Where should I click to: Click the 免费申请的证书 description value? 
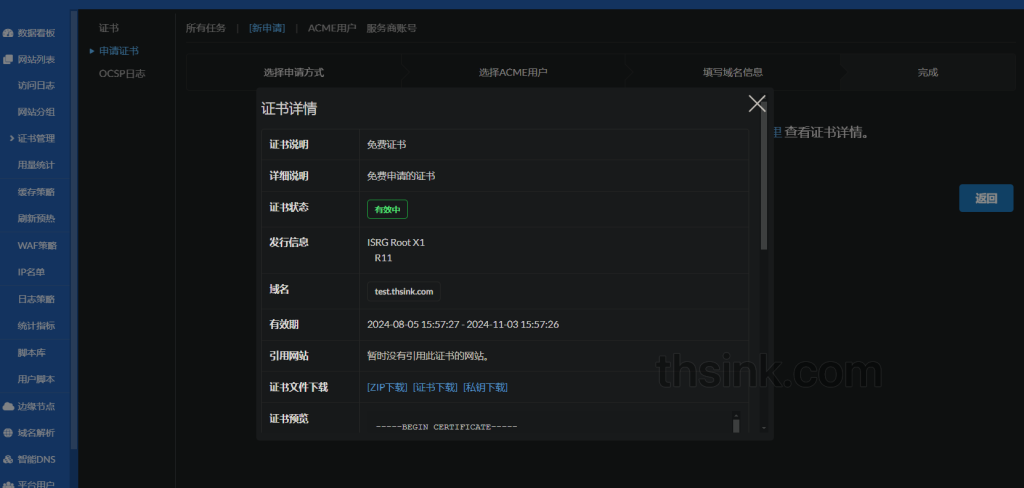tap(401, 176)
